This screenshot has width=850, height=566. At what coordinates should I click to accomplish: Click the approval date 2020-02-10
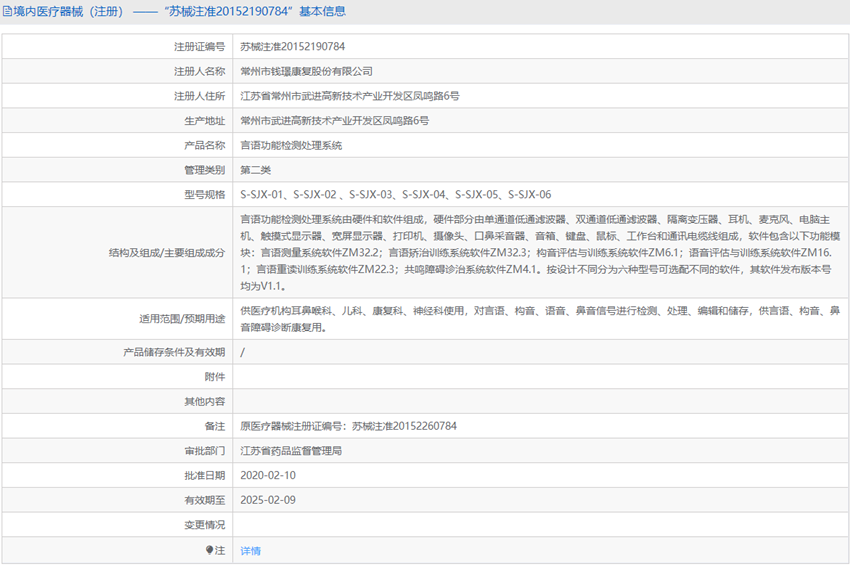point(268,475)
